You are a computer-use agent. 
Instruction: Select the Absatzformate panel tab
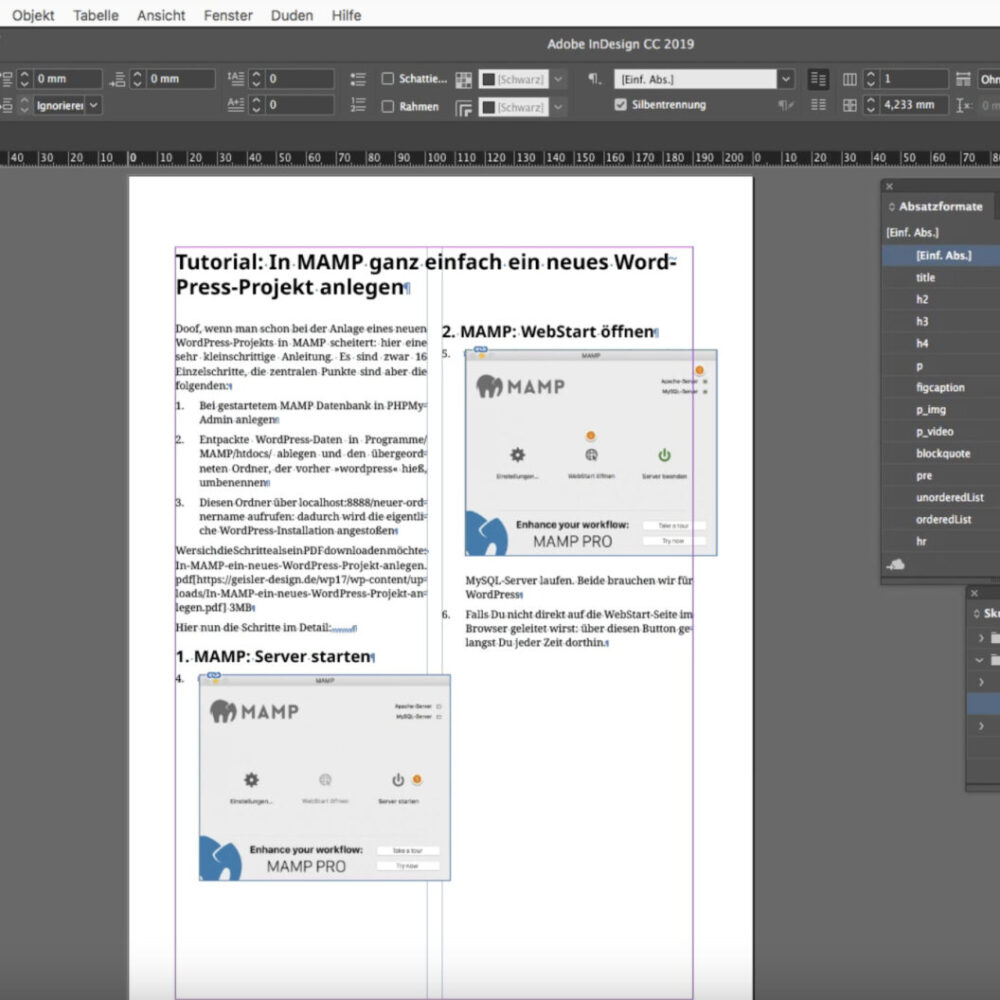(940, 207)
